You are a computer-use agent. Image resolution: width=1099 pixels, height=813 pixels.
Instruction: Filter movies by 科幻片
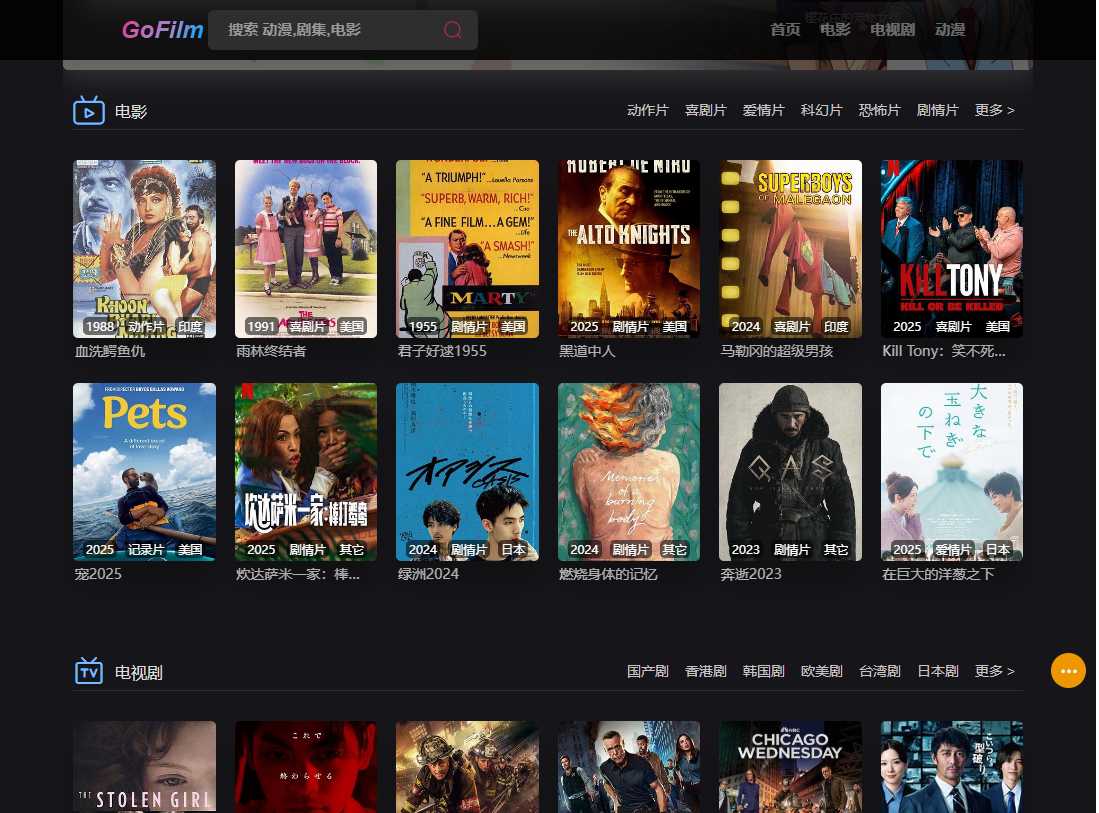click(821, 110)
